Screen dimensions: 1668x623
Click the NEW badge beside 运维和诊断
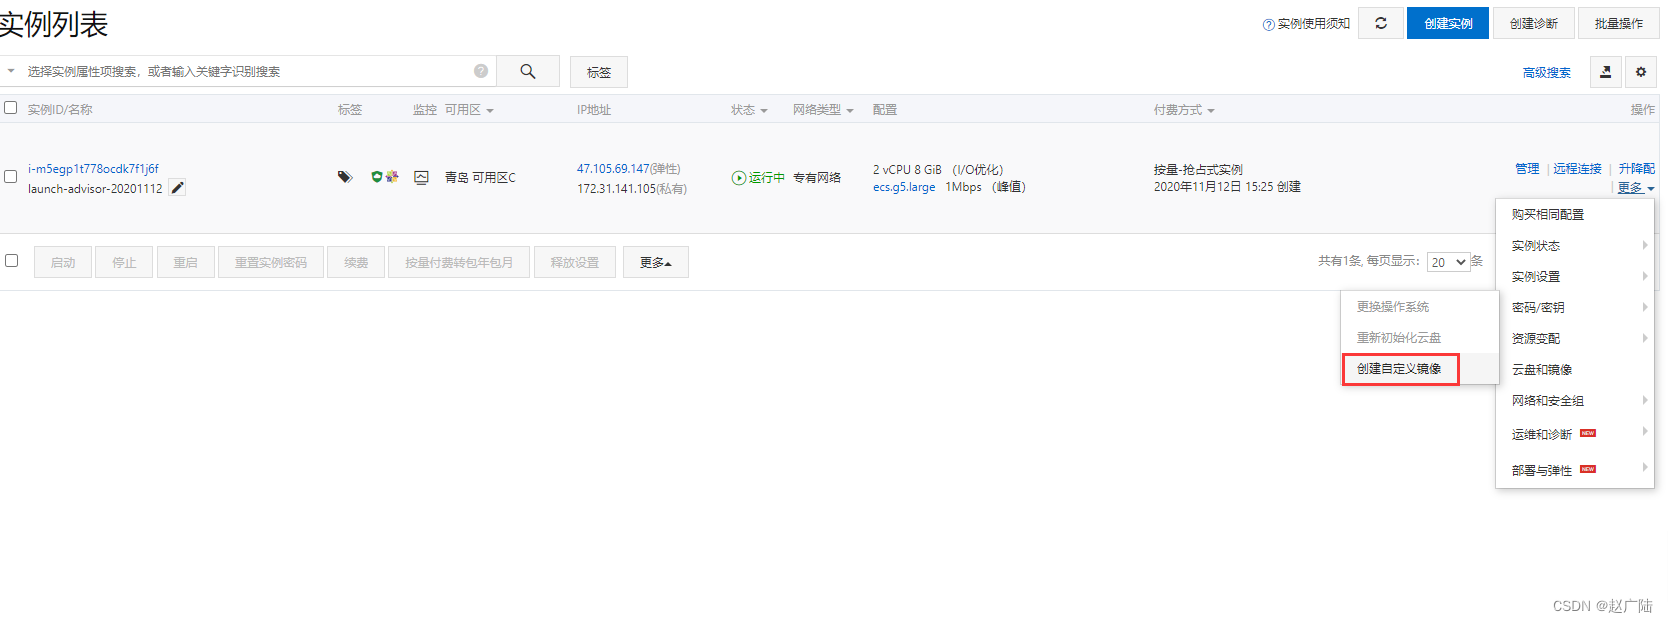[1588, 433]
